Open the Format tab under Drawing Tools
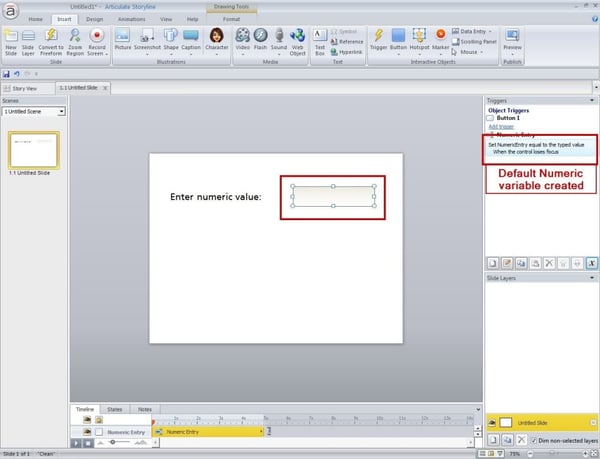Image resolution: width=600 pixels, height=459 pixels. [x=231, y=19]
